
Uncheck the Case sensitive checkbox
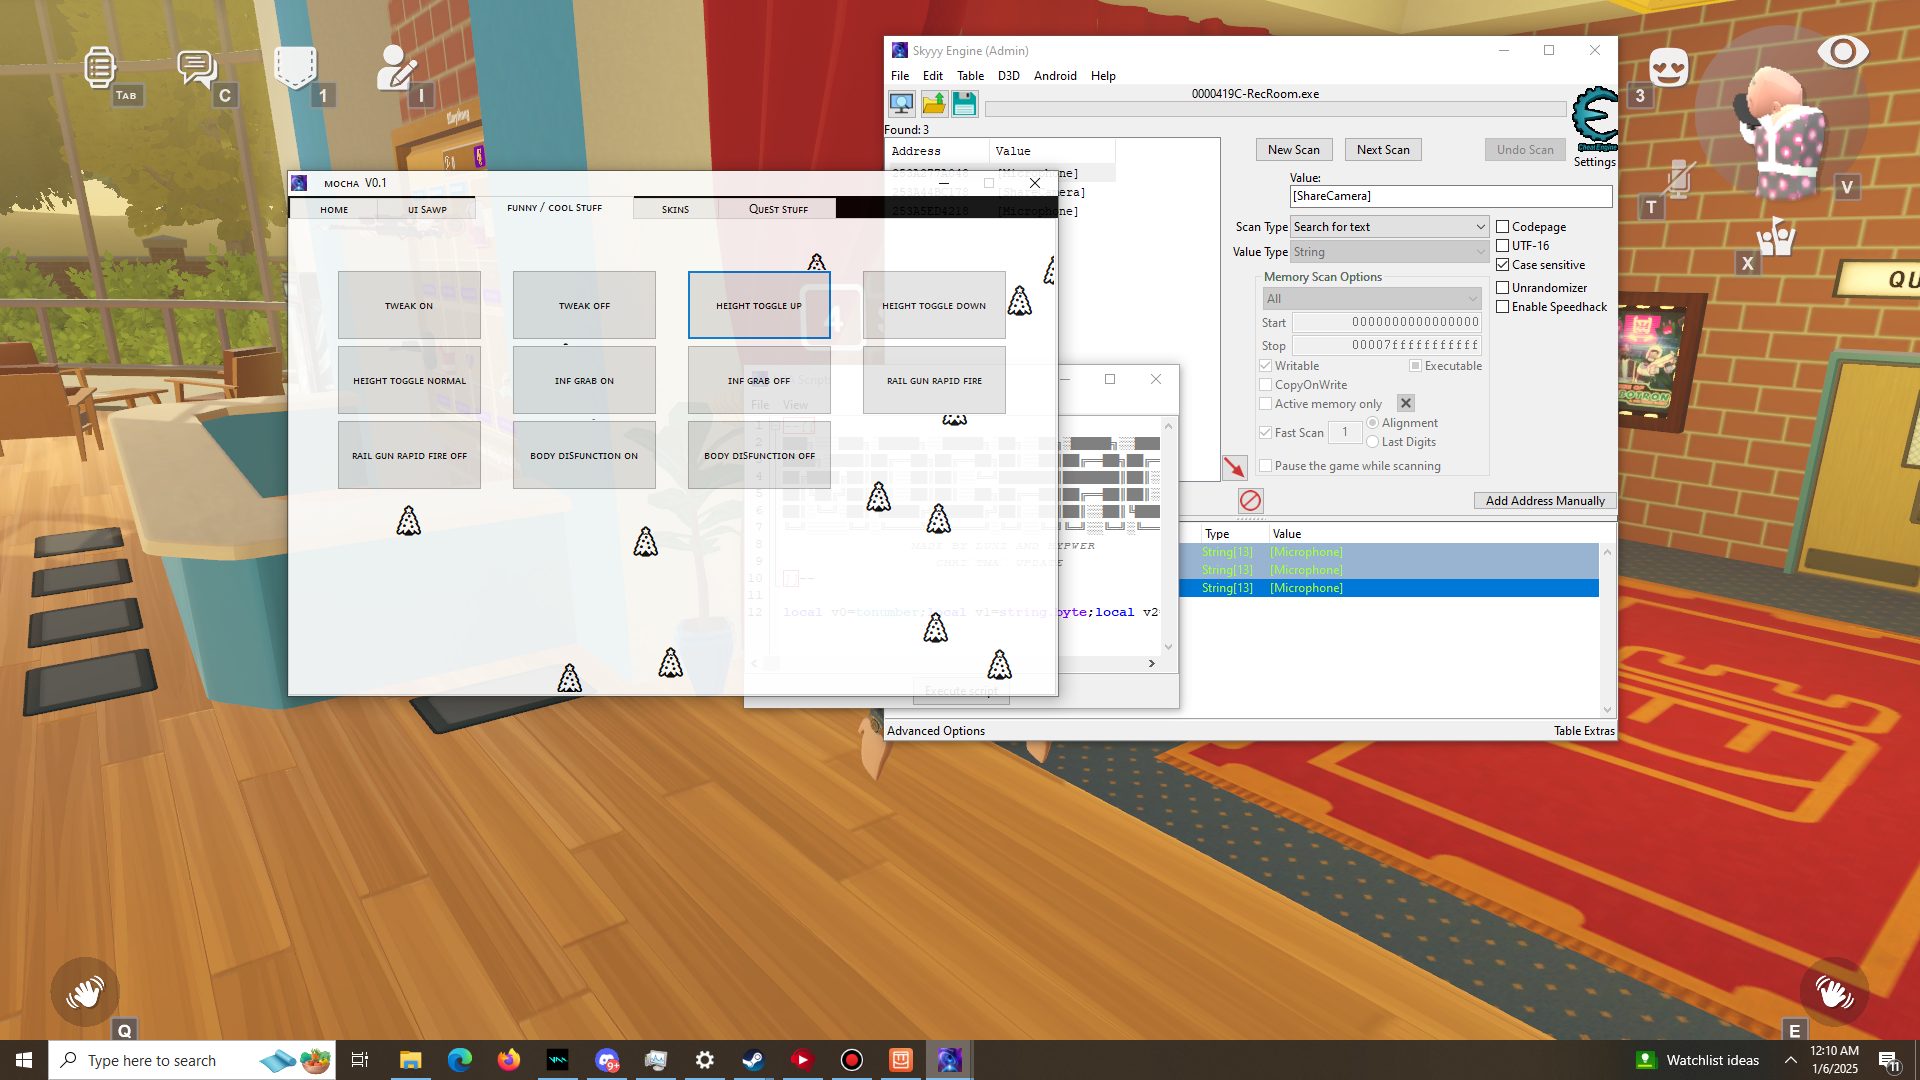(x=1502, y=265)
